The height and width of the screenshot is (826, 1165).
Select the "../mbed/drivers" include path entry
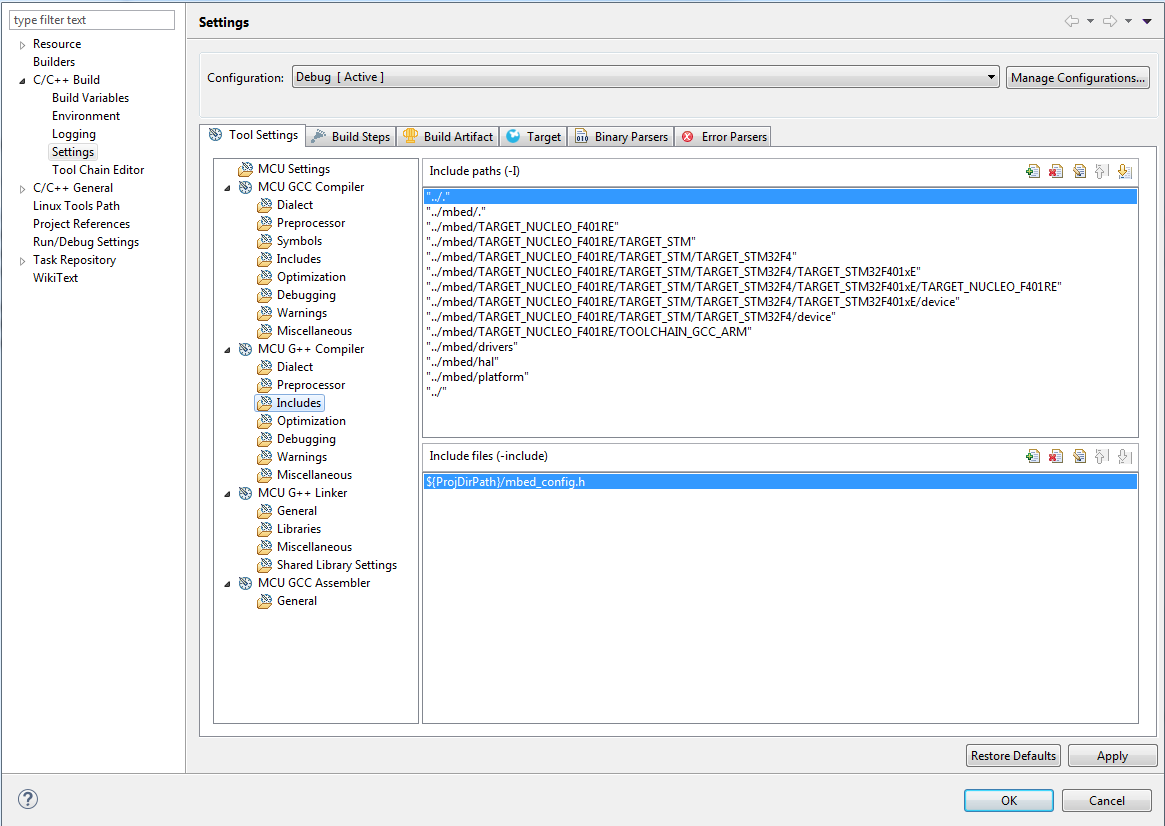pyautogui.click(x=471, y=346)
